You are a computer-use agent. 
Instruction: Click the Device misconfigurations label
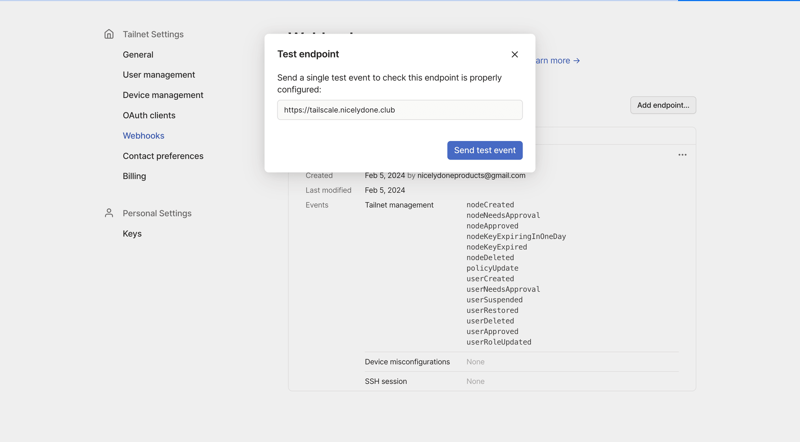(x=407, y=362)
